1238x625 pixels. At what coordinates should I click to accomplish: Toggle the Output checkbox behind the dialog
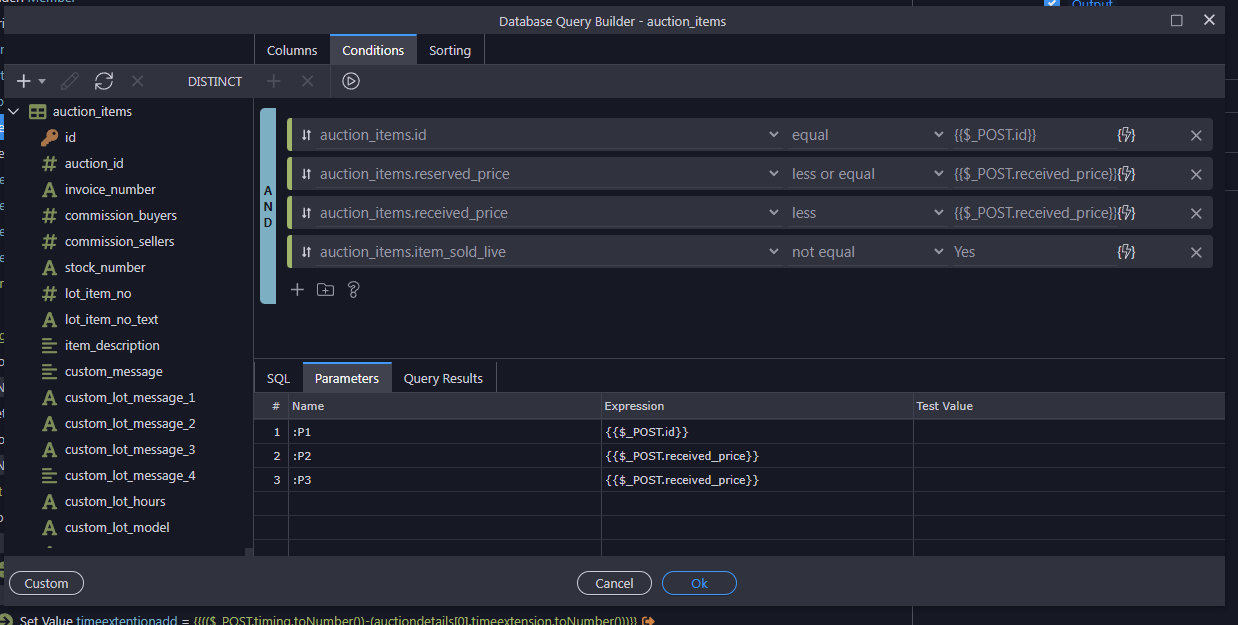pyautogui.click(x=1051, y=4)
